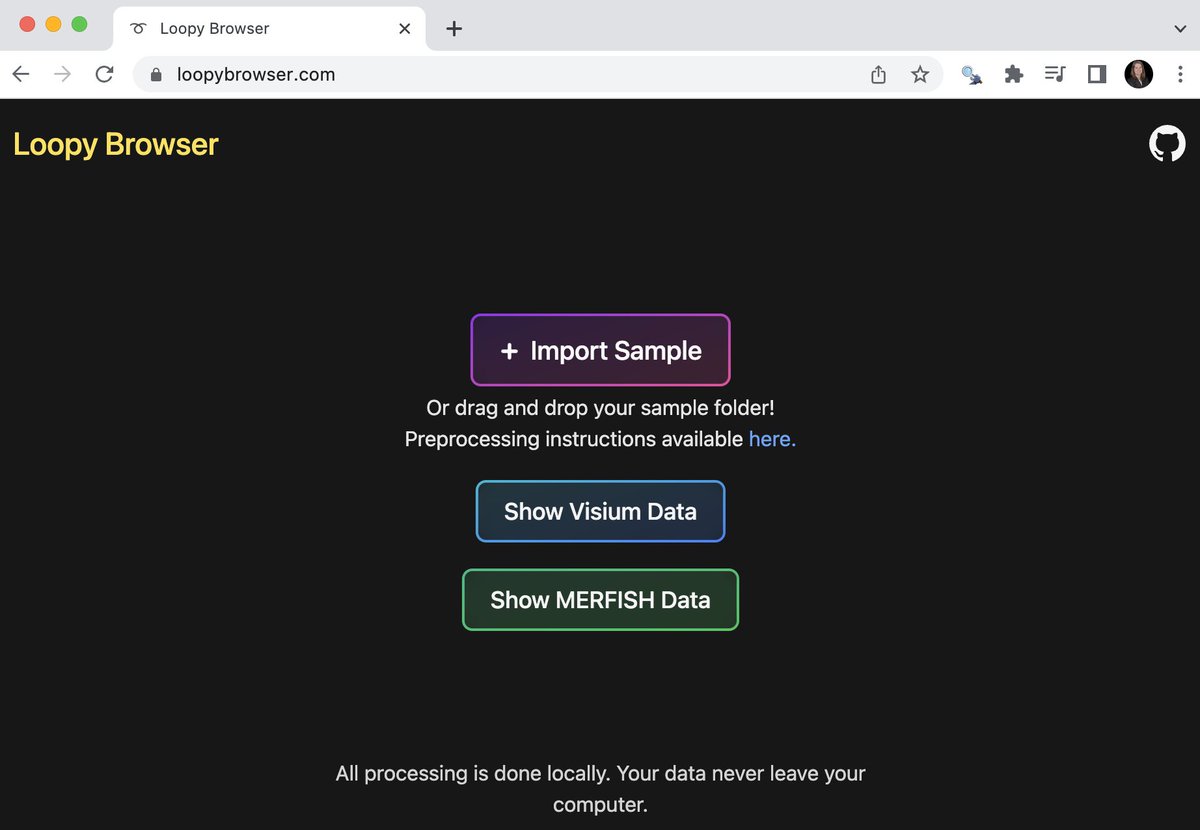Open the media controls icon
The image size is (1200, 830).
click(x=1055, y=74)
